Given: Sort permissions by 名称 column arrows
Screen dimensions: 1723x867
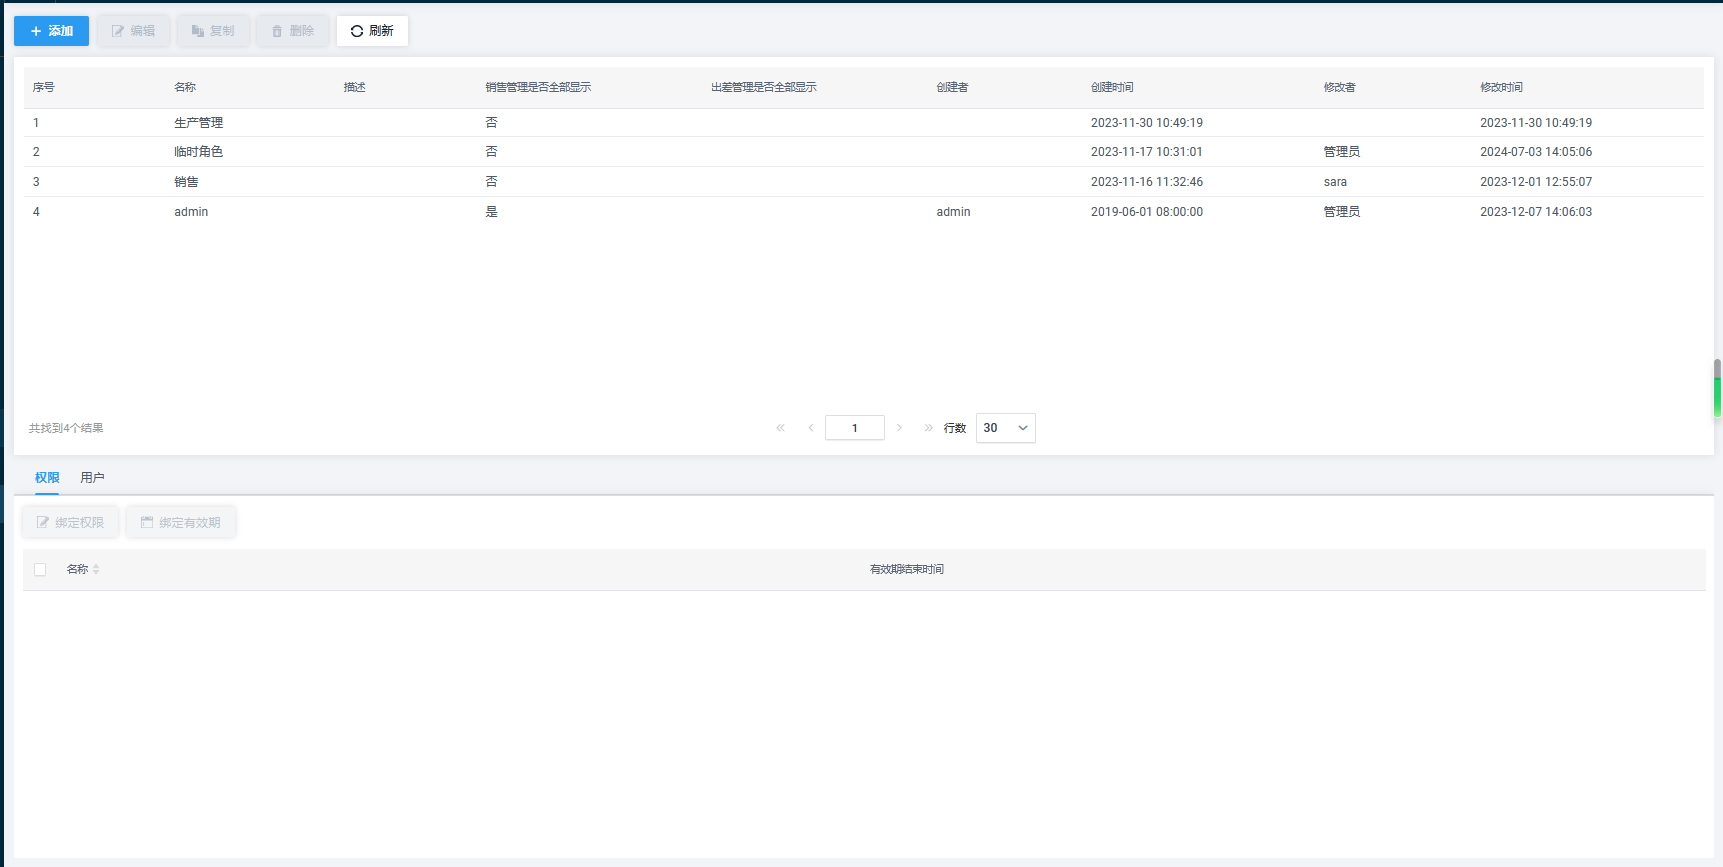Looking at the screenshot, I should (x=96, y=569).
